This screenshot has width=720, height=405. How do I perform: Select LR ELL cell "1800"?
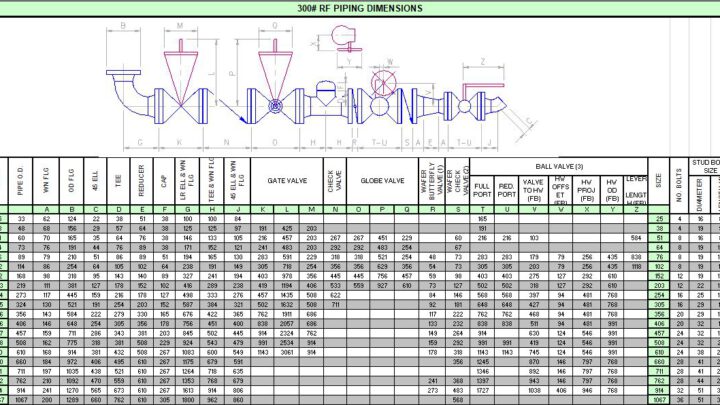coord(187,400)
